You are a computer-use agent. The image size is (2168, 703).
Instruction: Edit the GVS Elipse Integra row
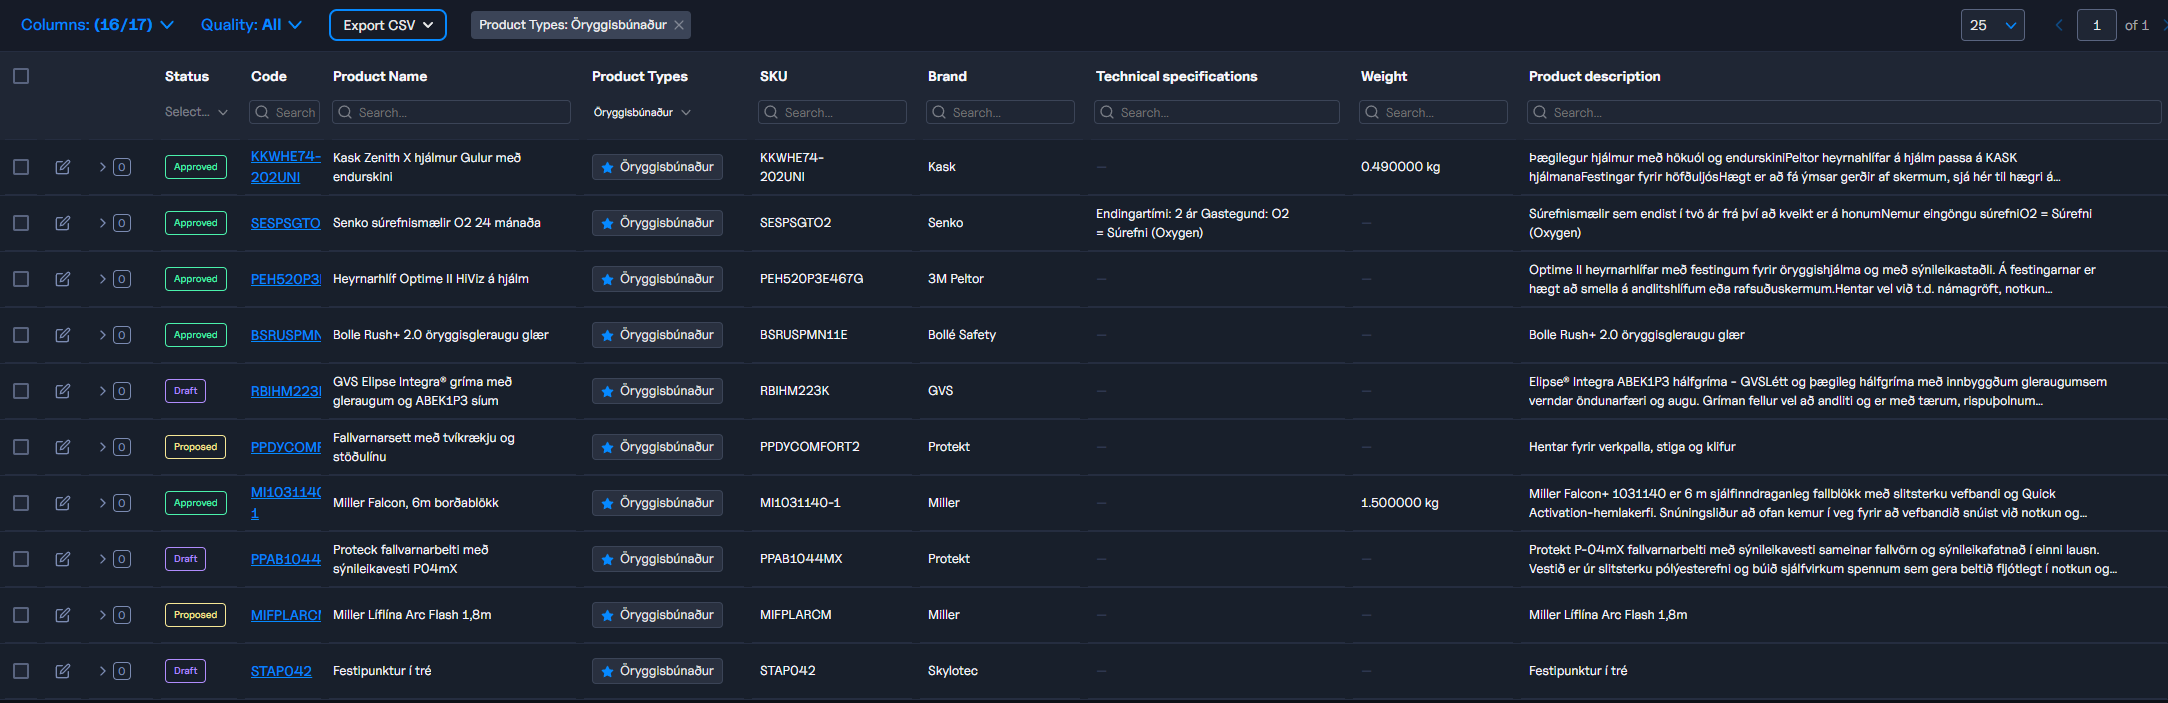pyautogui.click(x=63, y=391)
